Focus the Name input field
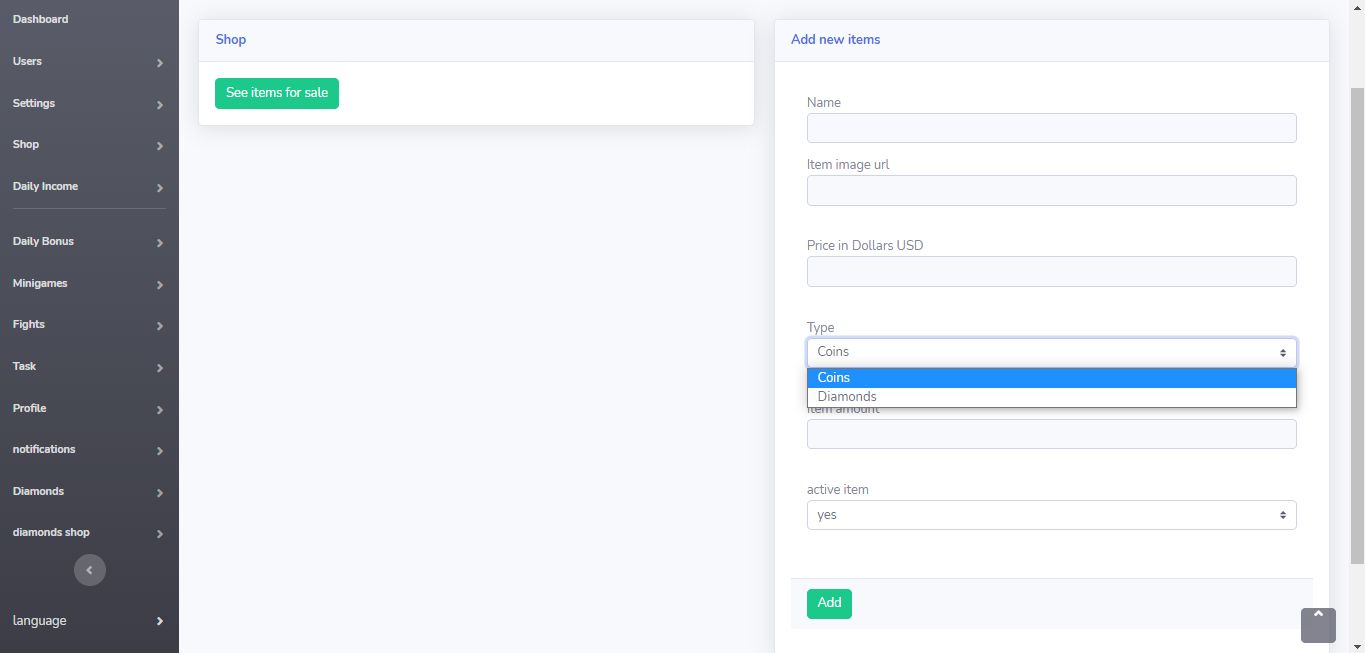Viewport: 1365px width, 653px height. click(1052, 128)
